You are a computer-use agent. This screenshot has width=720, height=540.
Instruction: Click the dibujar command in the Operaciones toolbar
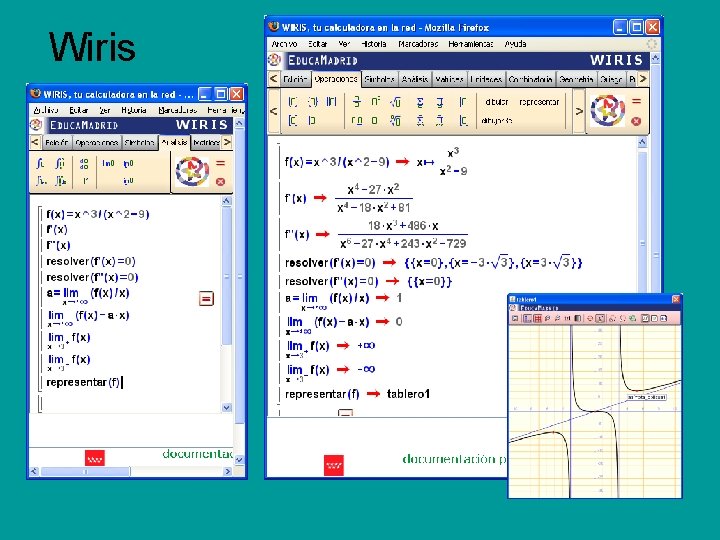coord(497,102)
